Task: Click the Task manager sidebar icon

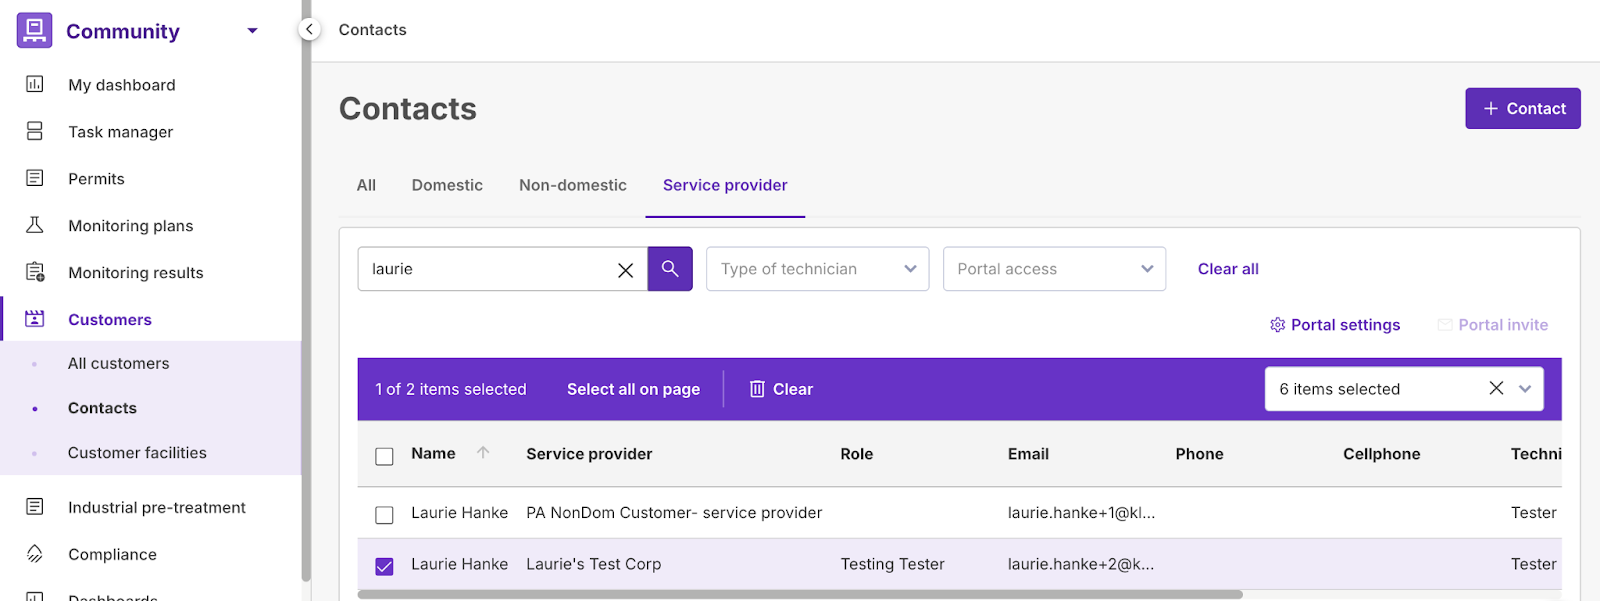Action: point(35,132)
